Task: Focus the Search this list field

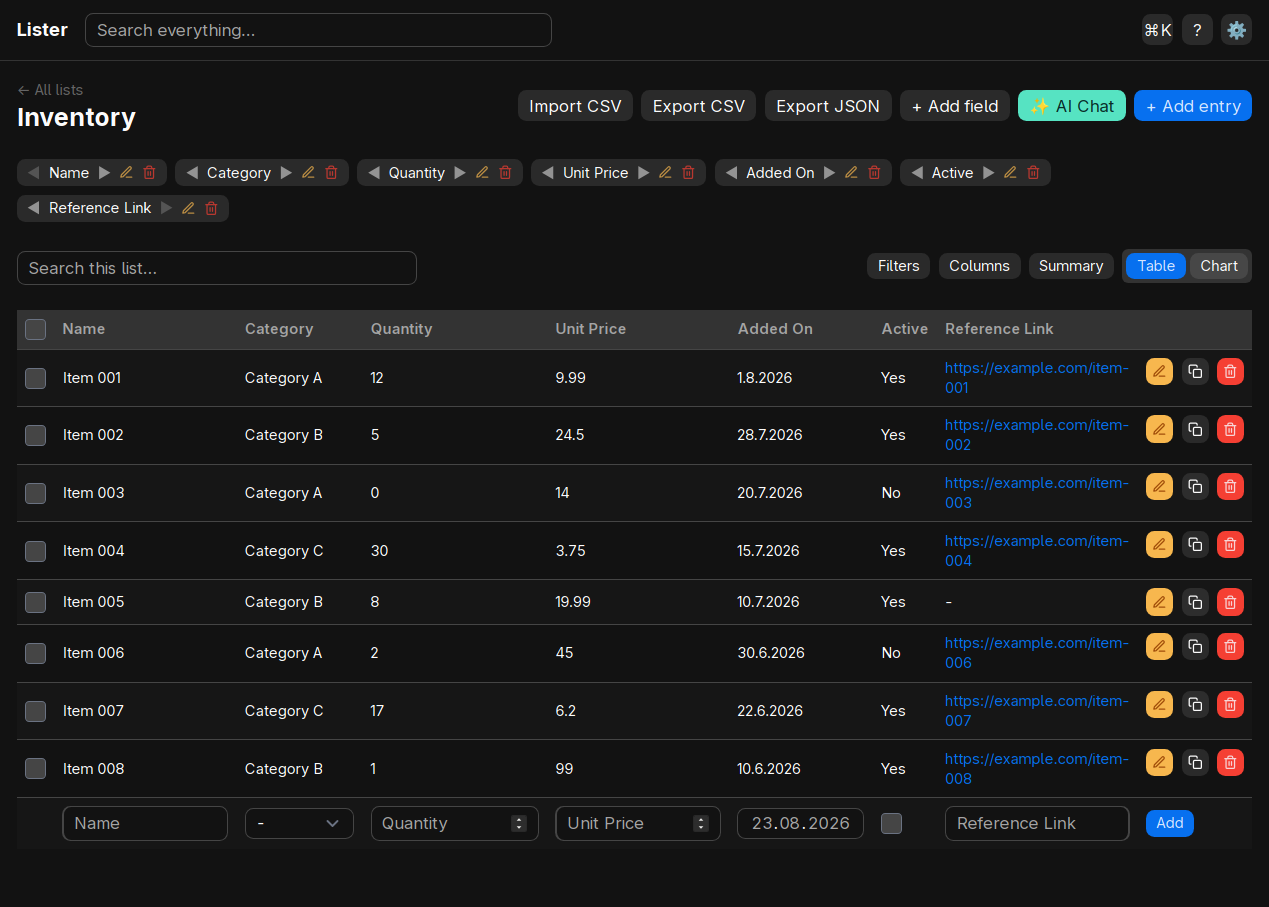Action: (217, 268)
